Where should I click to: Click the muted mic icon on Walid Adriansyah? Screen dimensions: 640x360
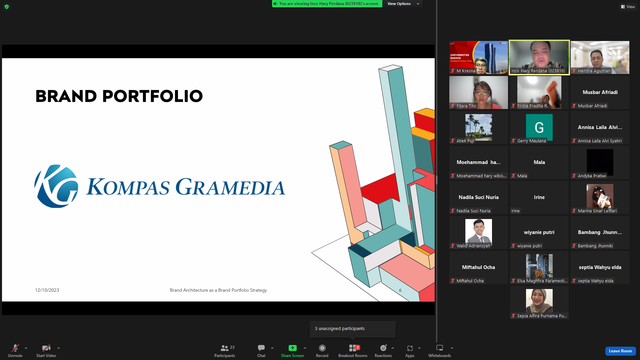(x=453, y=246)
